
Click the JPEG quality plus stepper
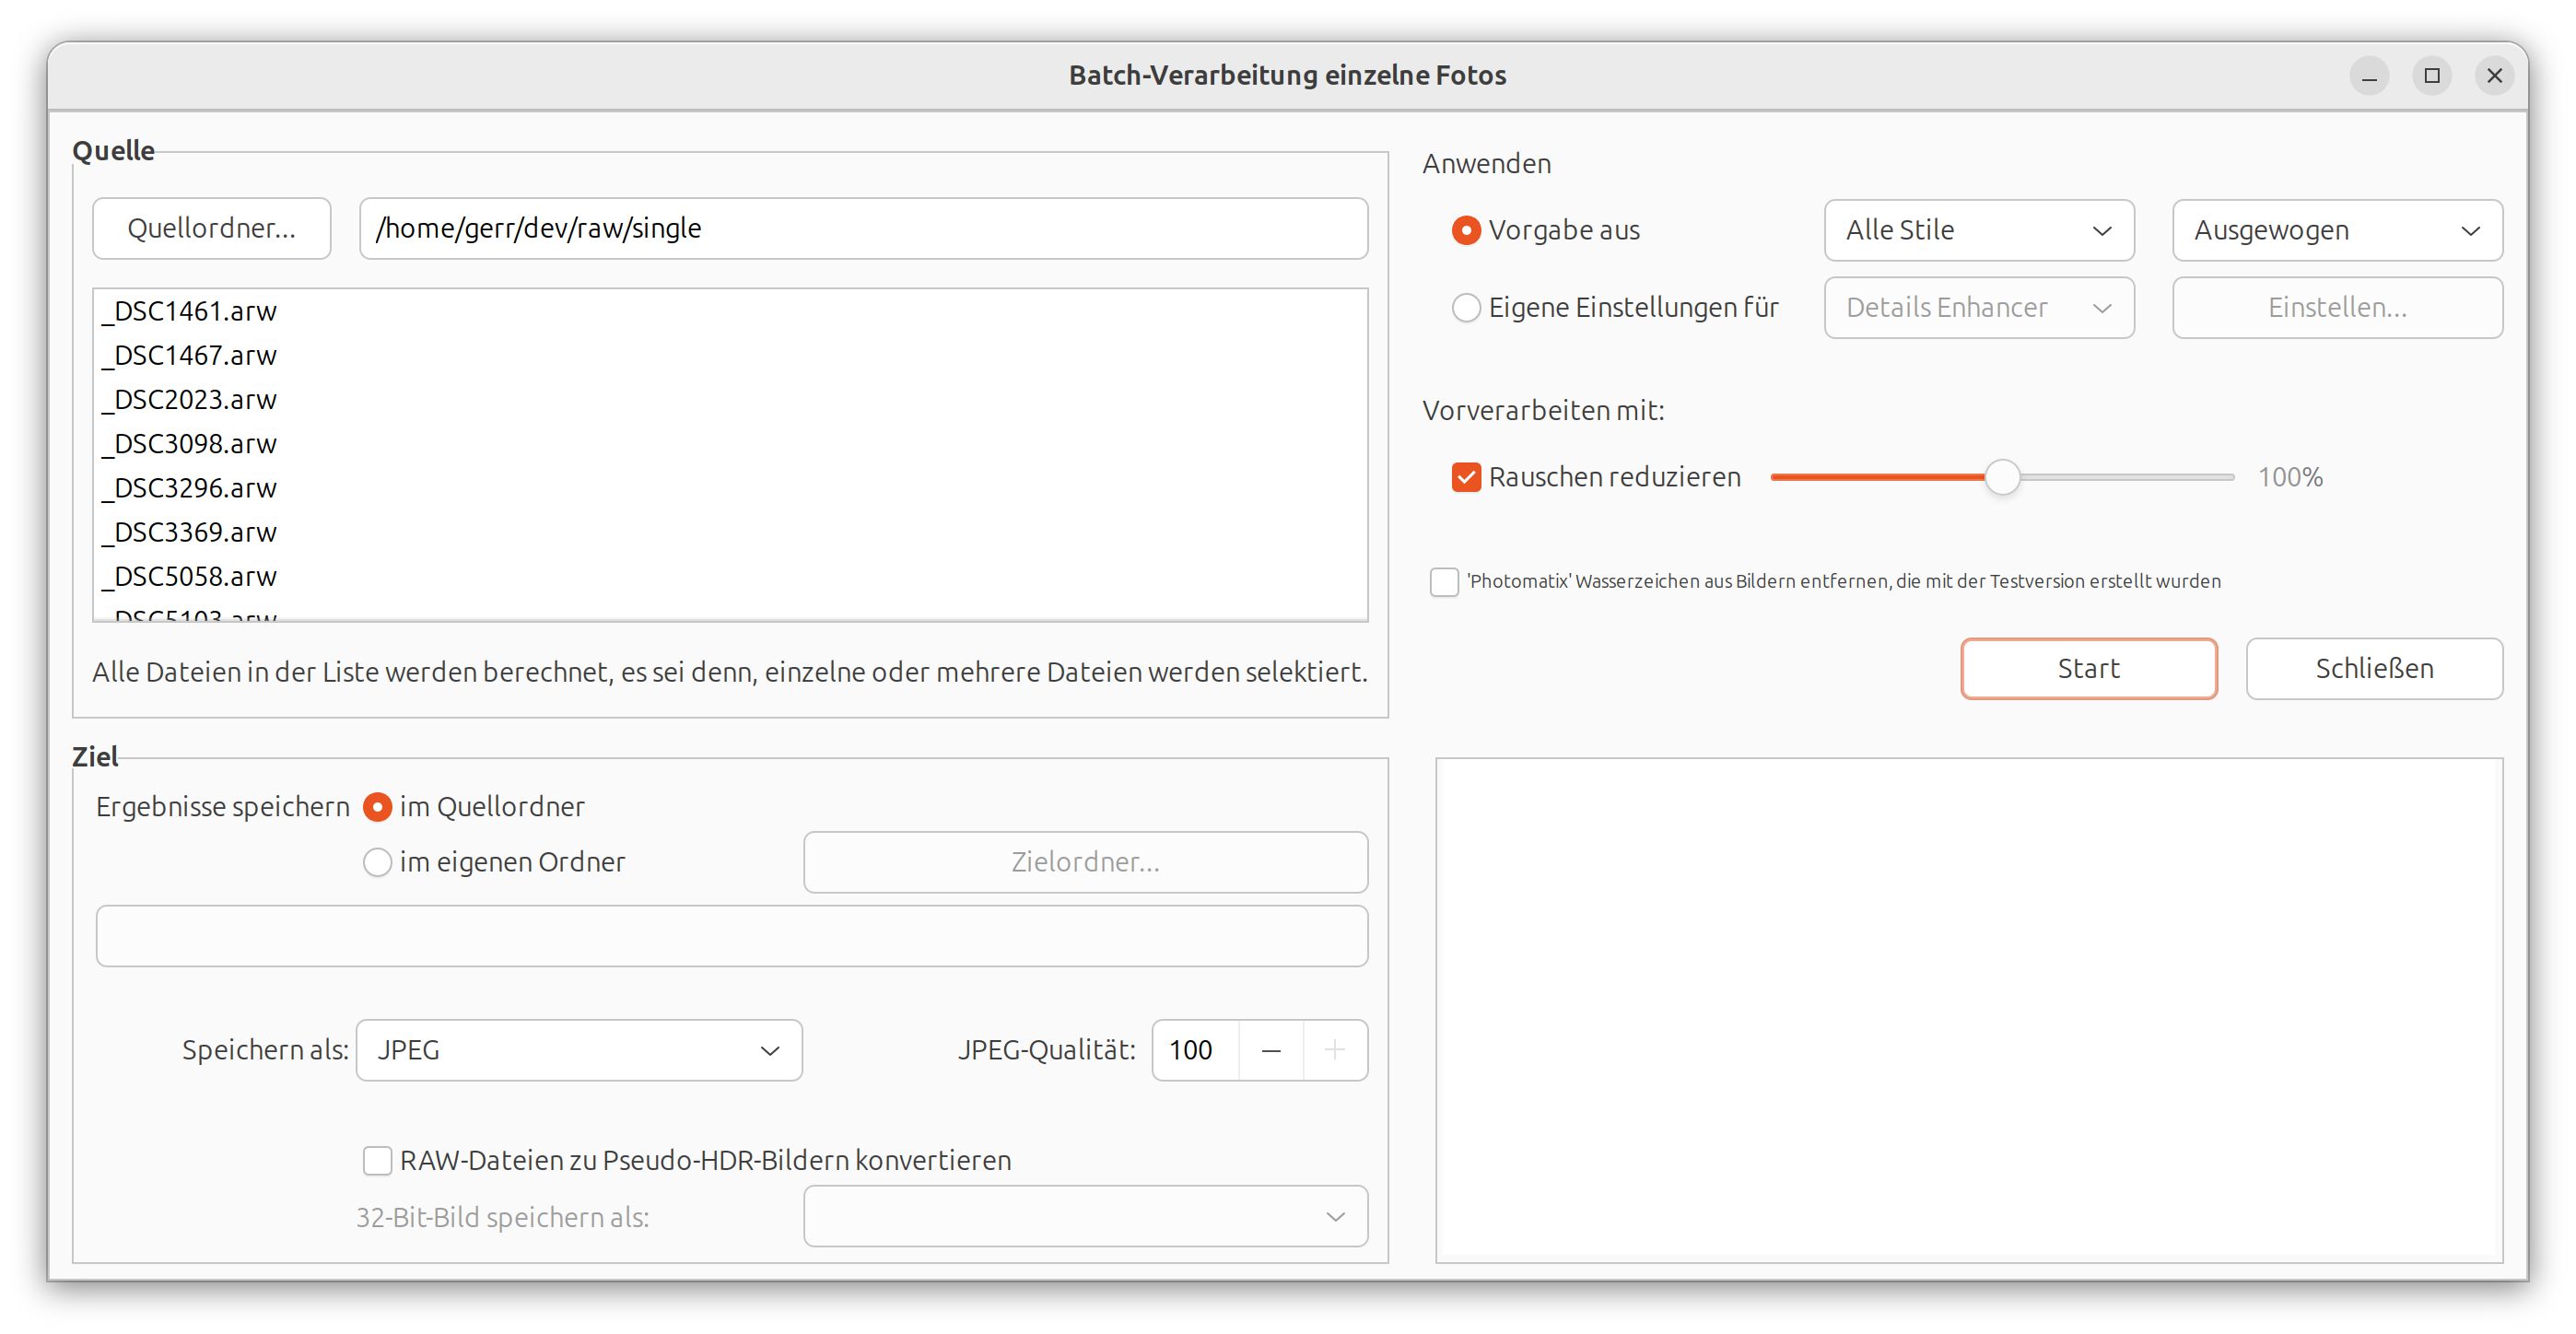tap(1334, 1050)
